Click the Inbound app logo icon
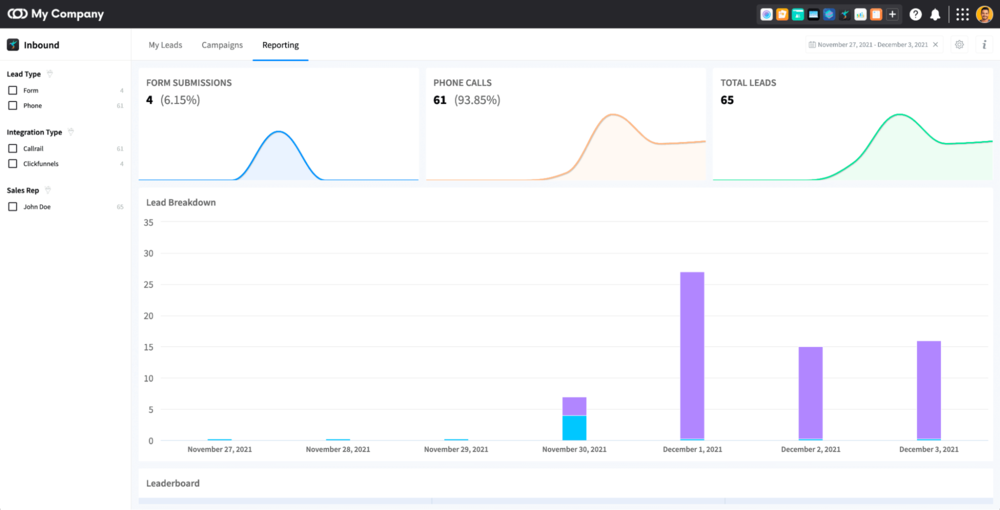 [13, 45]
